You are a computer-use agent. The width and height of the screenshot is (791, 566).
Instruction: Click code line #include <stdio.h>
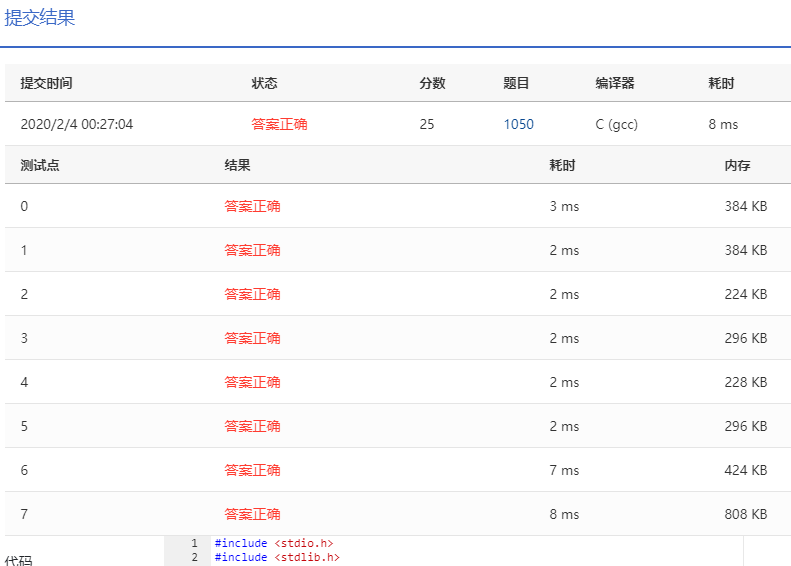point(274,543)
